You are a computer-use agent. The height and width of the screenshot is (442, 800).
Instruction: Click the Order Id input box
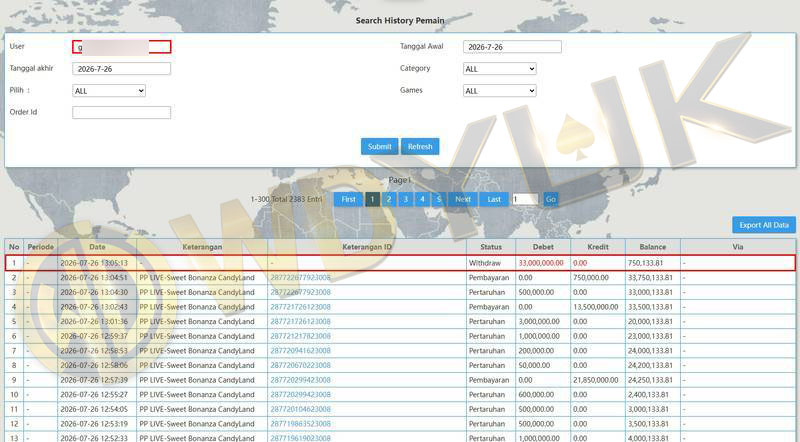click(x=121, y=113)
